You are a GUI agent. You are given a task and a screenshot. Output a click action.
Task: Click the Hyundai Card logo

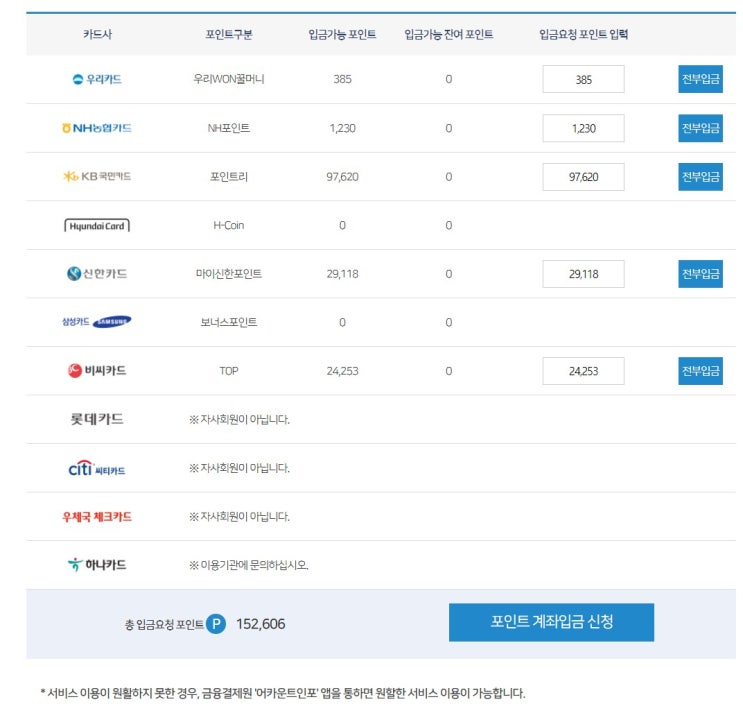pos(97,226)
